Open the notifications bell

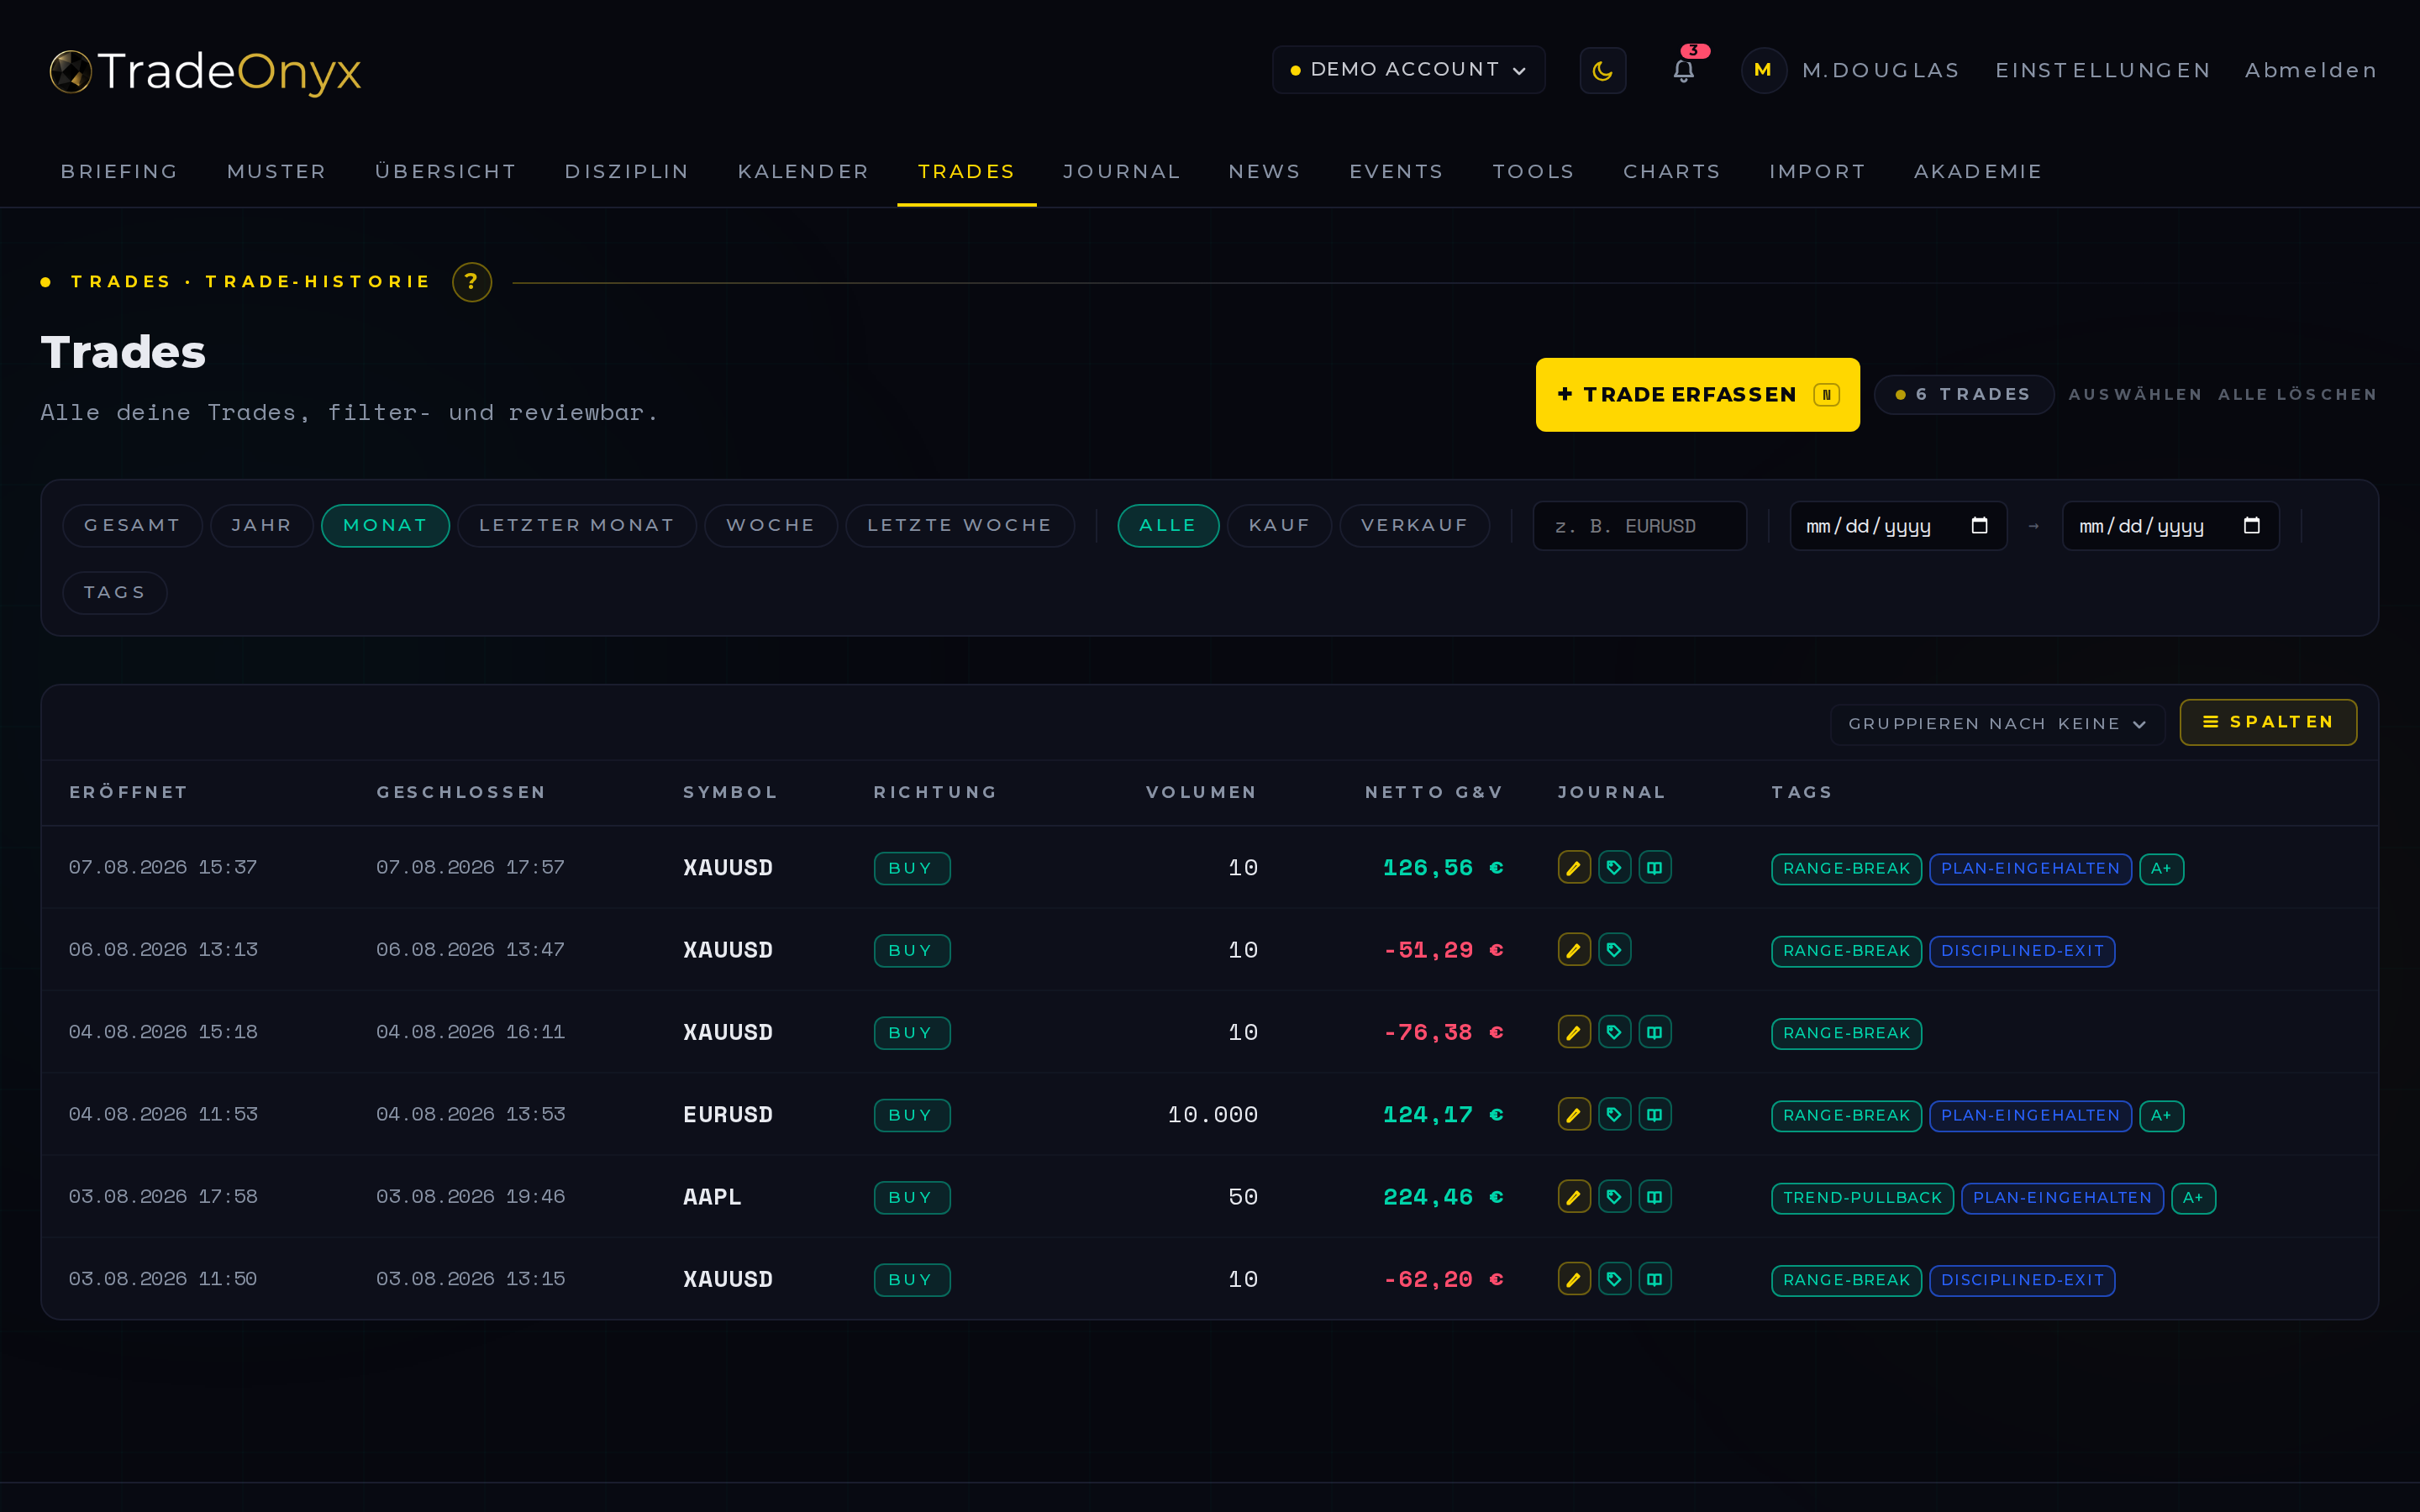point(1684,70)
